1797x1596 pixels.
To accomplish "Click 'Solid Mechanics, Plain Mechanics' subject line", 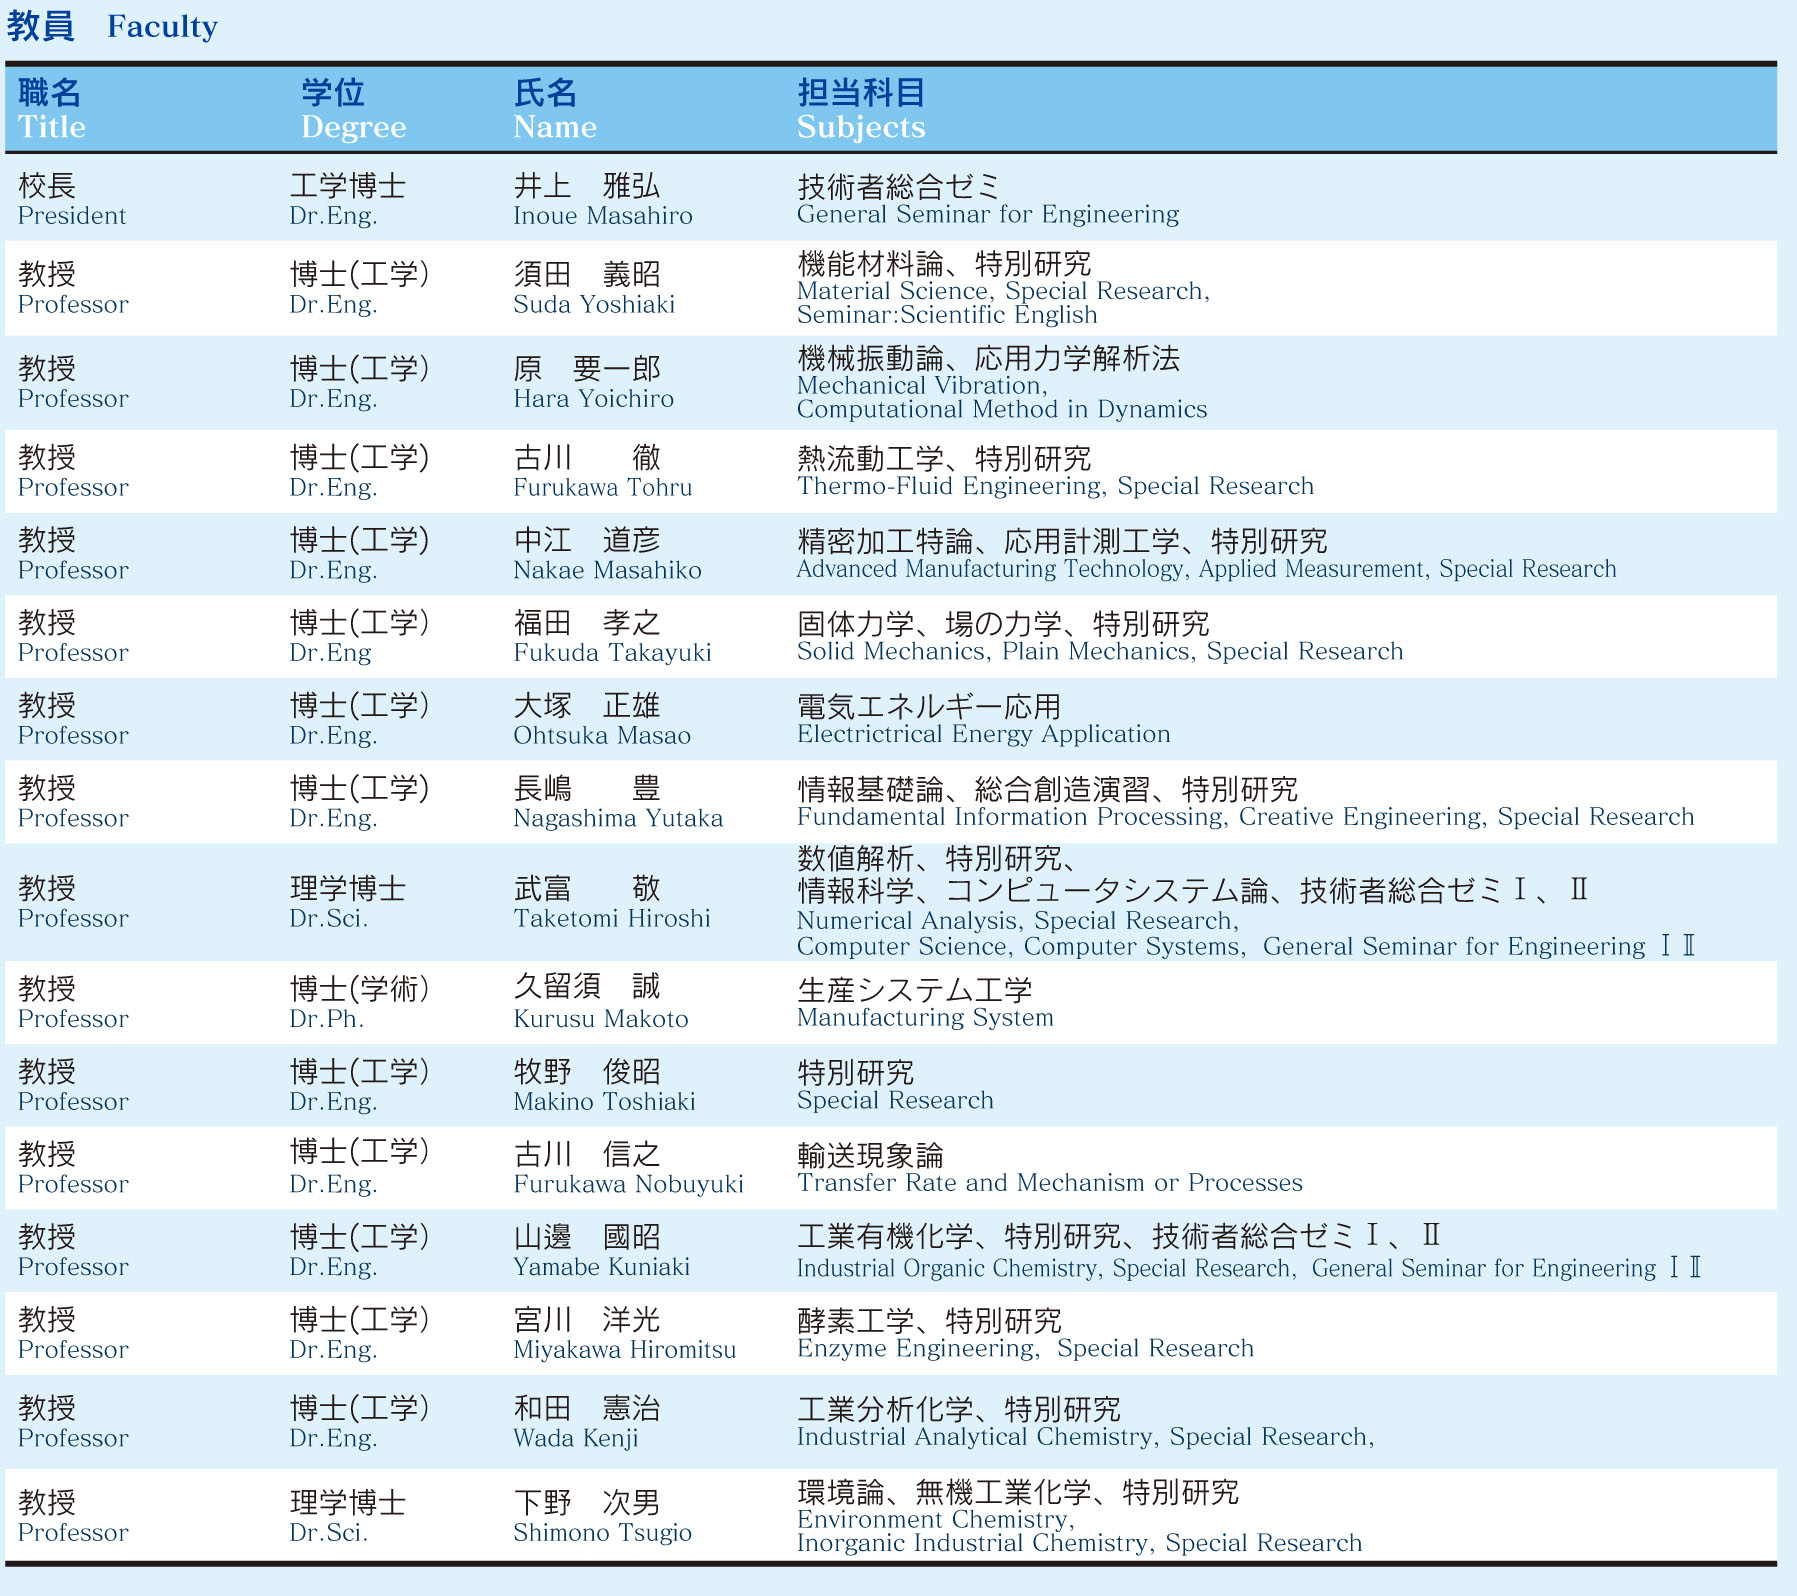I will pos(1100,652).
